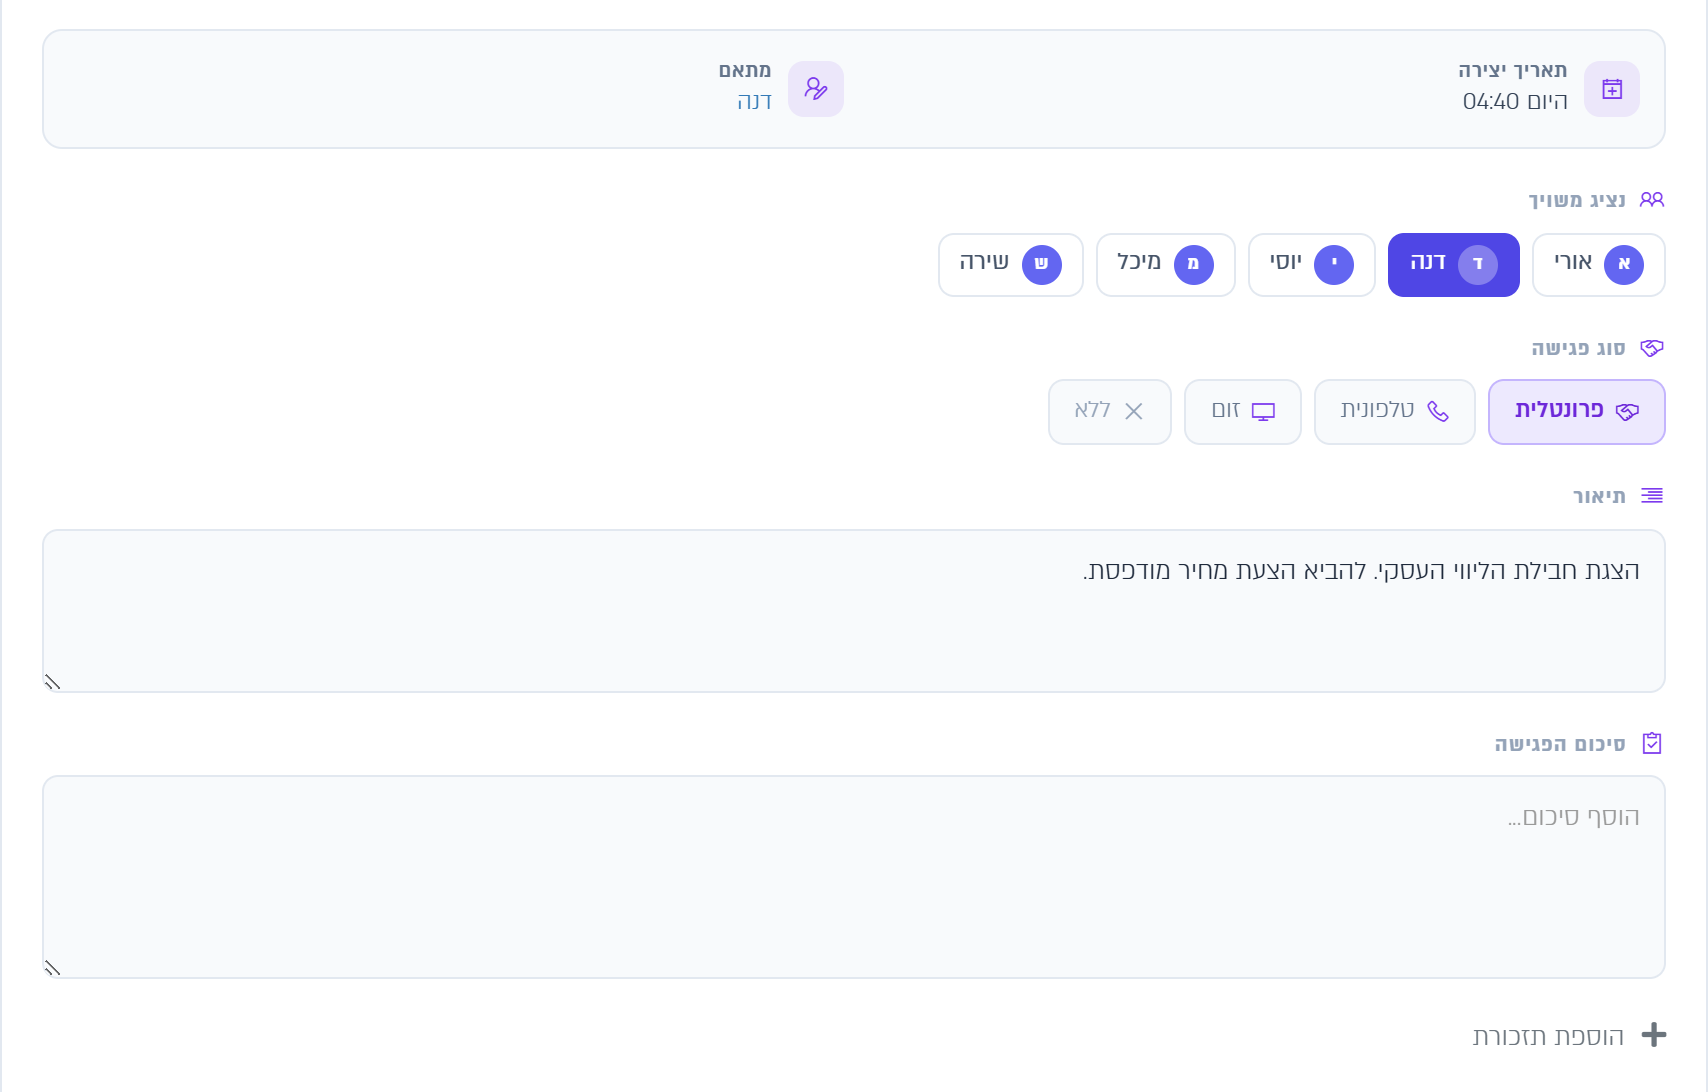Choose ללא meeting type
Image resolution: width=1708 pixels, height=1092 pixels.
pyautogui.click(x=1110, y=412)
